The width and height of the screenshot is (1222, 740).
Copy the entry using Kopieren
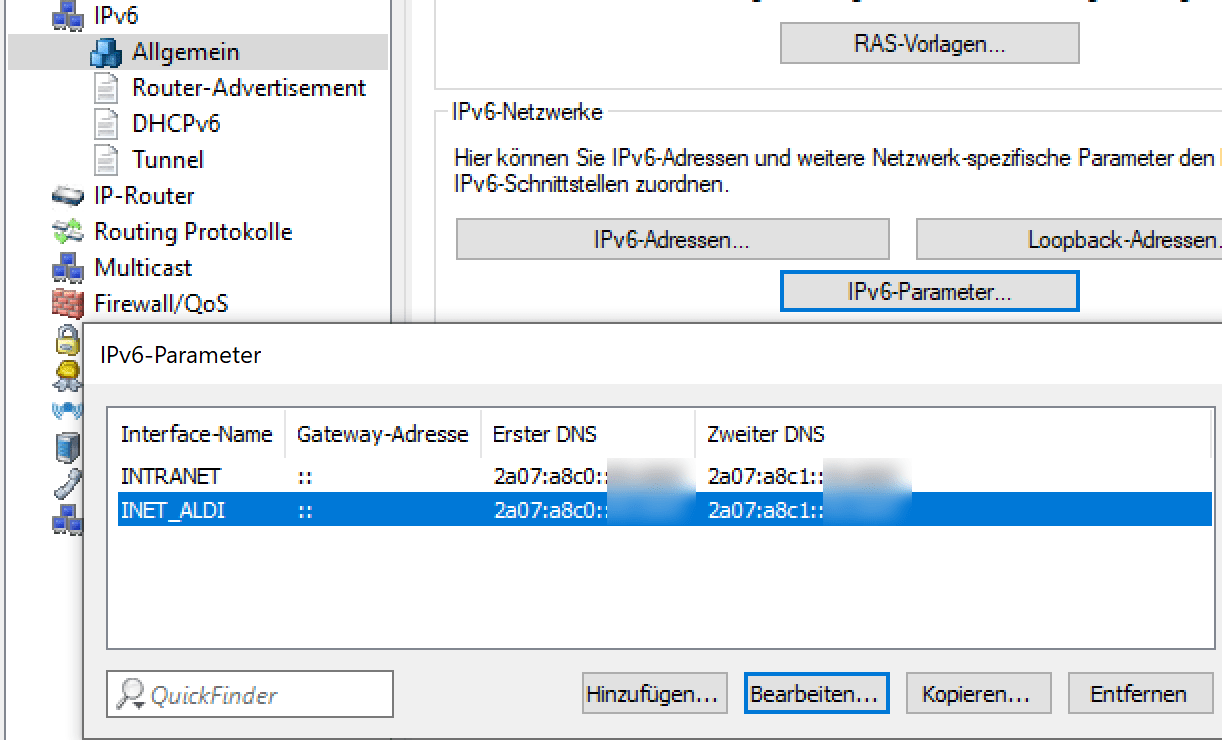[x=978, y=692]
